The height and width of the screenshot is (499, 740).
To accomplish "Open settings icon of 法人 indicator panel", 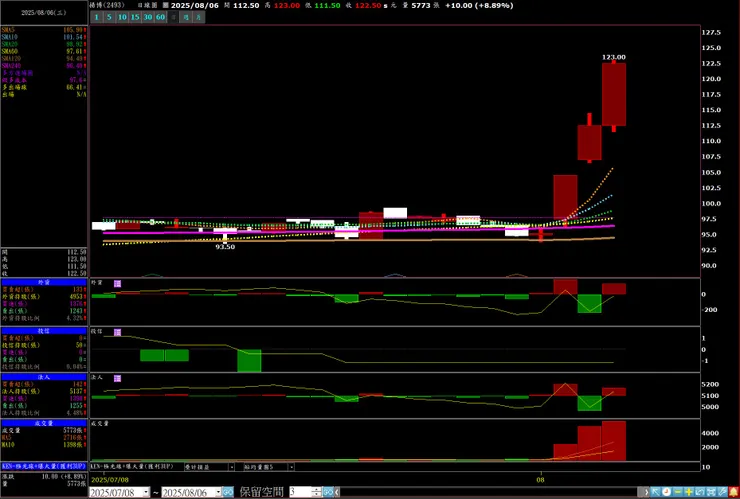I will pos(118,378).
